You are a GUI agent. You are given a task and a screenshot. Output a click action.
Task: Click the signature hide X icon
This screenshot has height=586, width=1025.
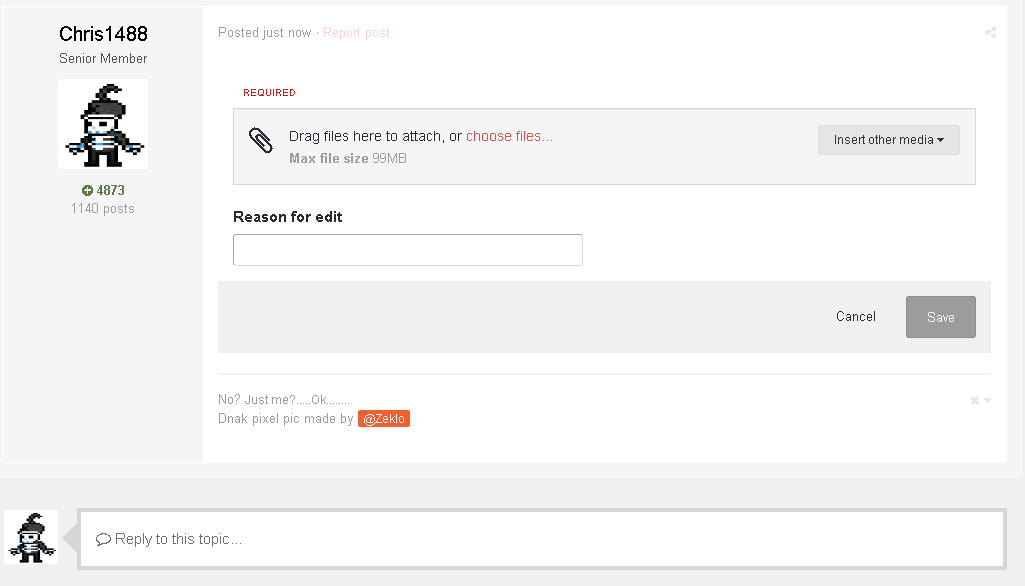(x=975, y=401)
